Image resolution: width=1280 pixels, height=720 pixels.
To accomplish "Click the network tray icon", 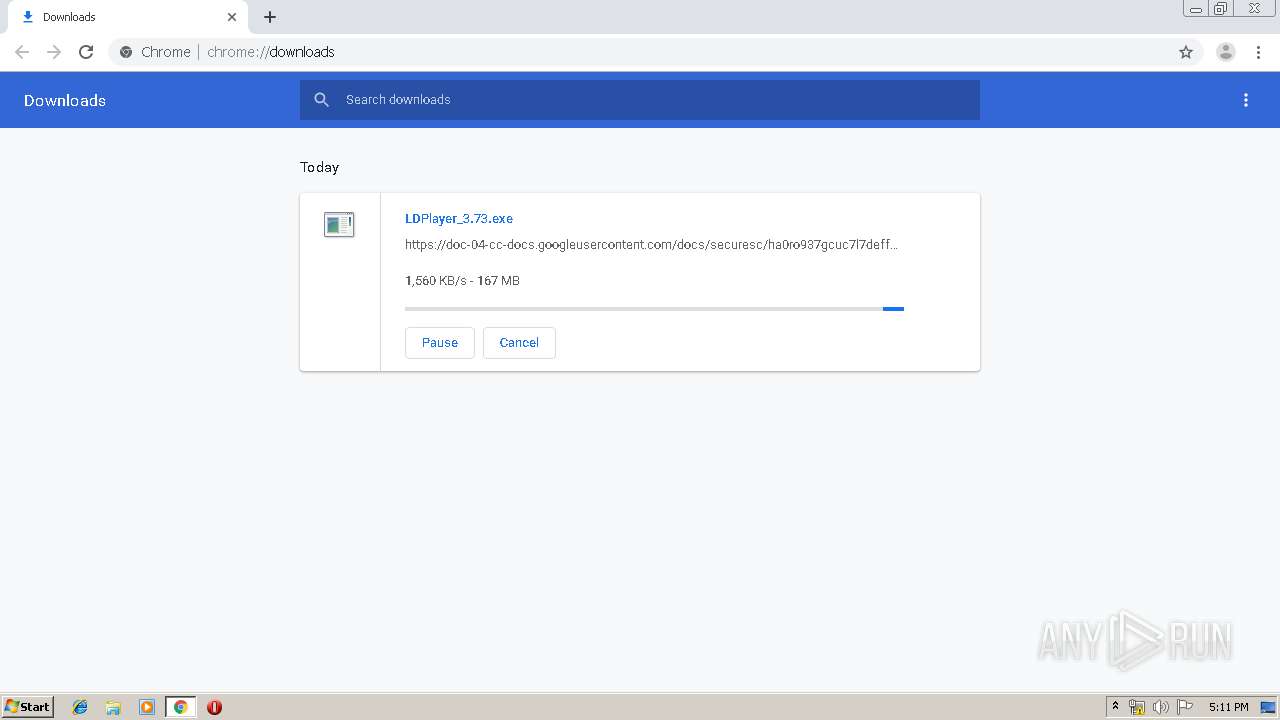I will (x=1137, y=707).
